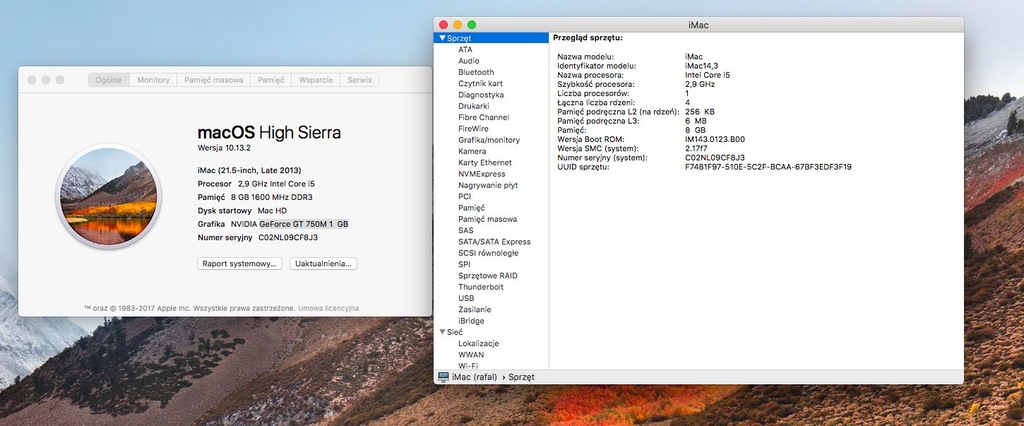The height and width of the screenshot is (426, 1024).
Task: Select SAS in the sidebar
Action: coord(466,230)
